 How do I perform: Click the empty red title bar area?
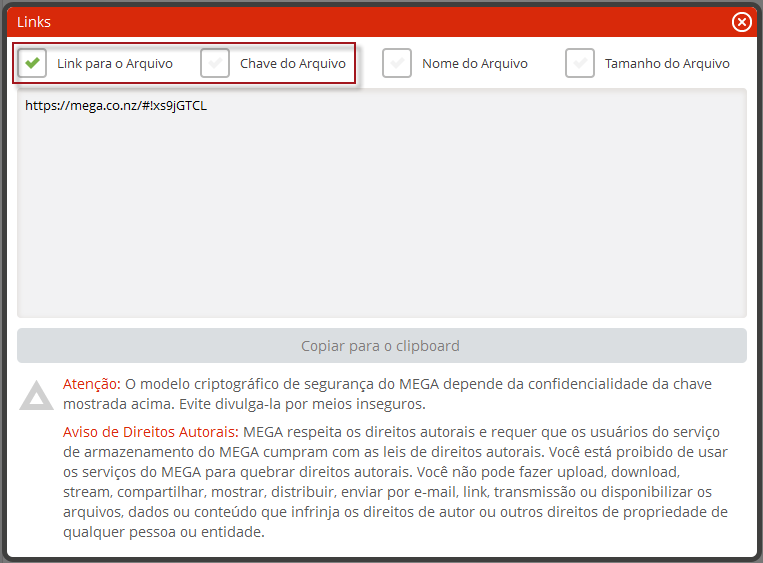(x=380, y=22)
